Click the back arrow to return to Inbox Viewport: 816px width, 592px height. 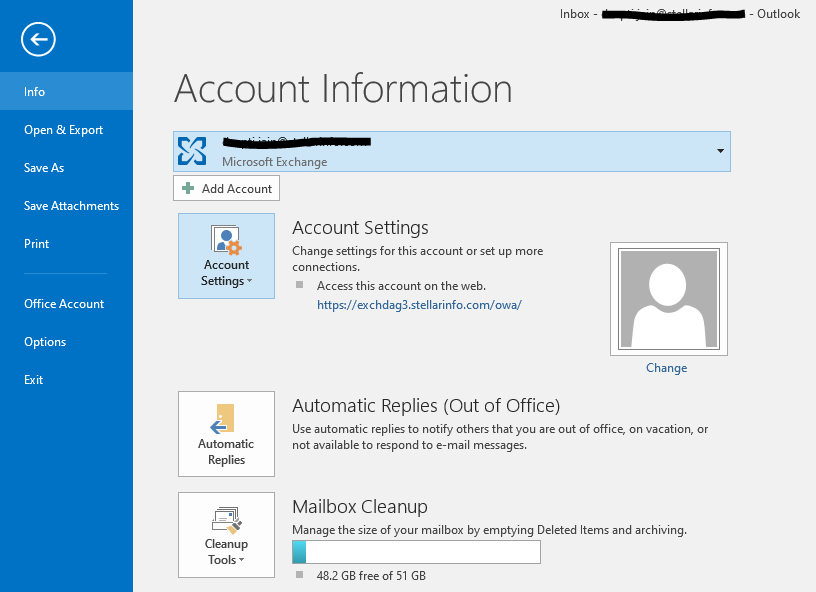pos(37,39)
